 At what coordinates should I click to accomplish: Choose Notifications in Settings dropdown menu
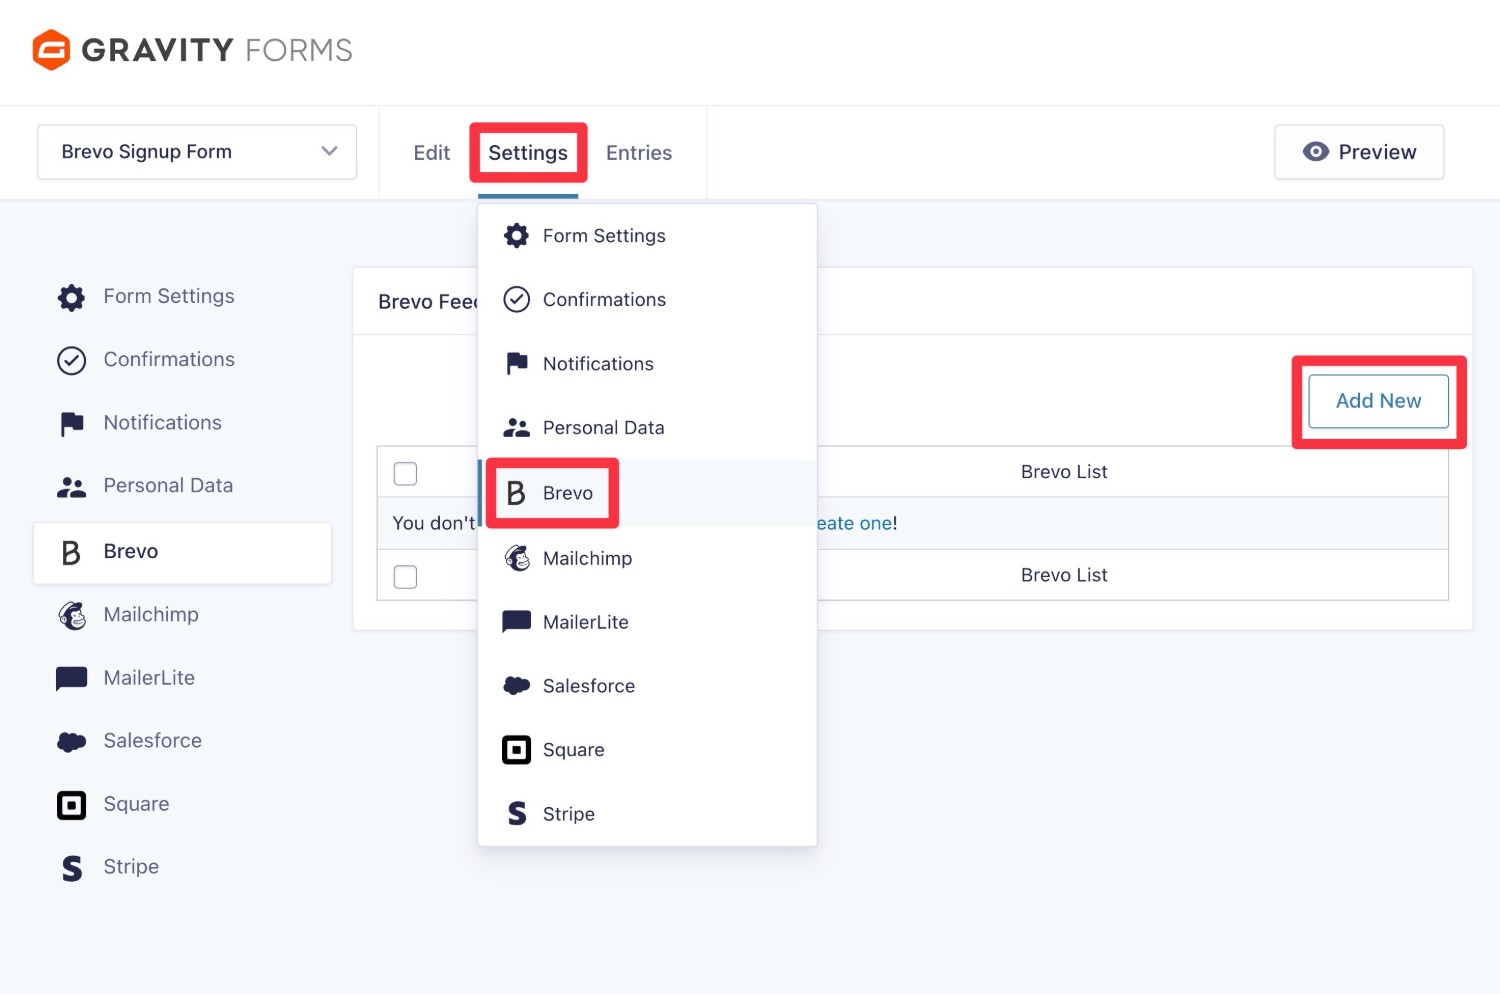(x=647, y=364)
